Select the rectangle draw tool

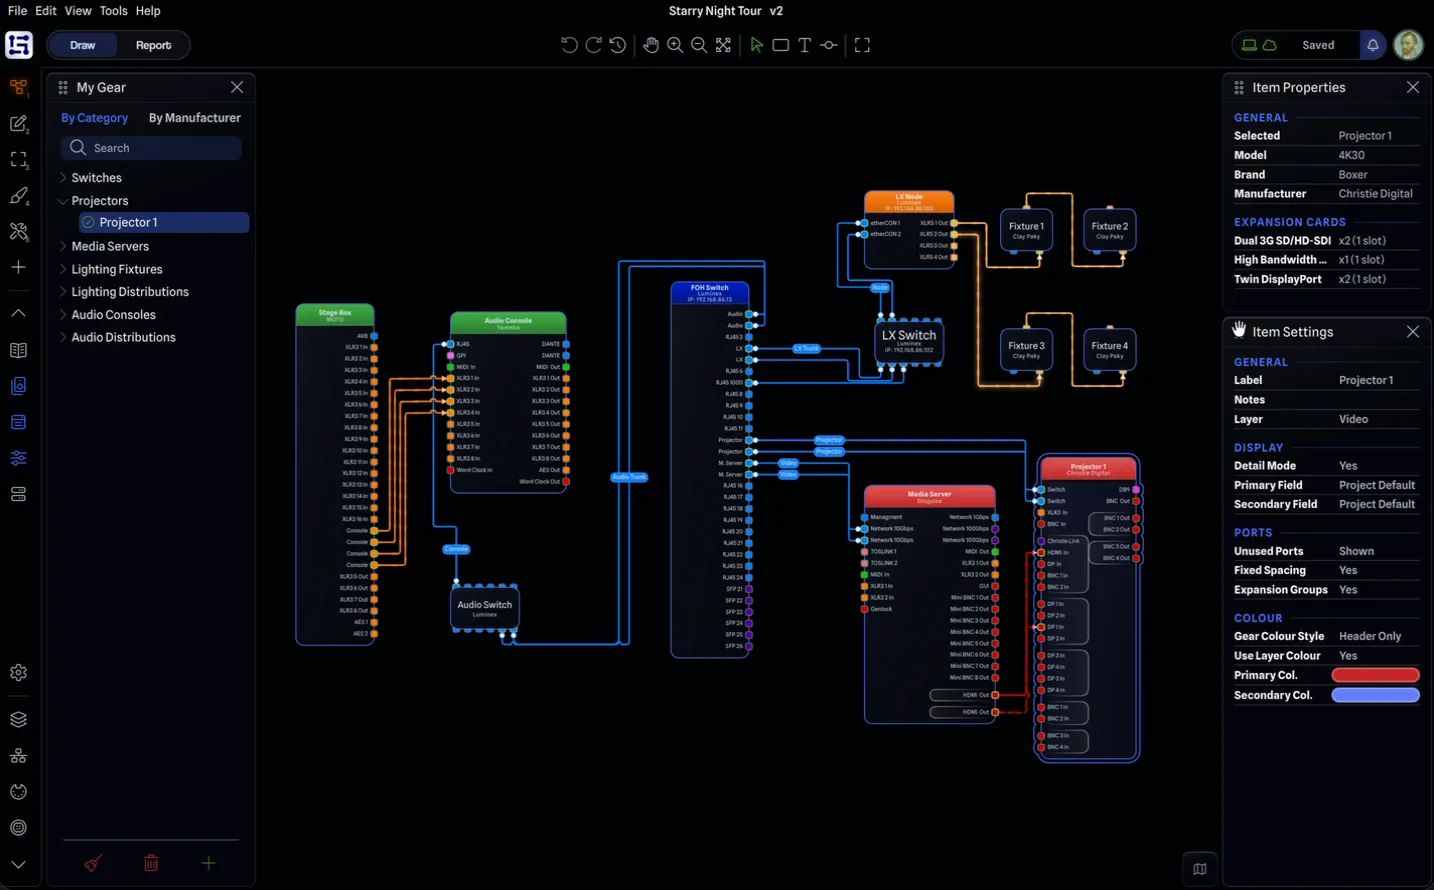pyautogui.click(x=781, y=45)
